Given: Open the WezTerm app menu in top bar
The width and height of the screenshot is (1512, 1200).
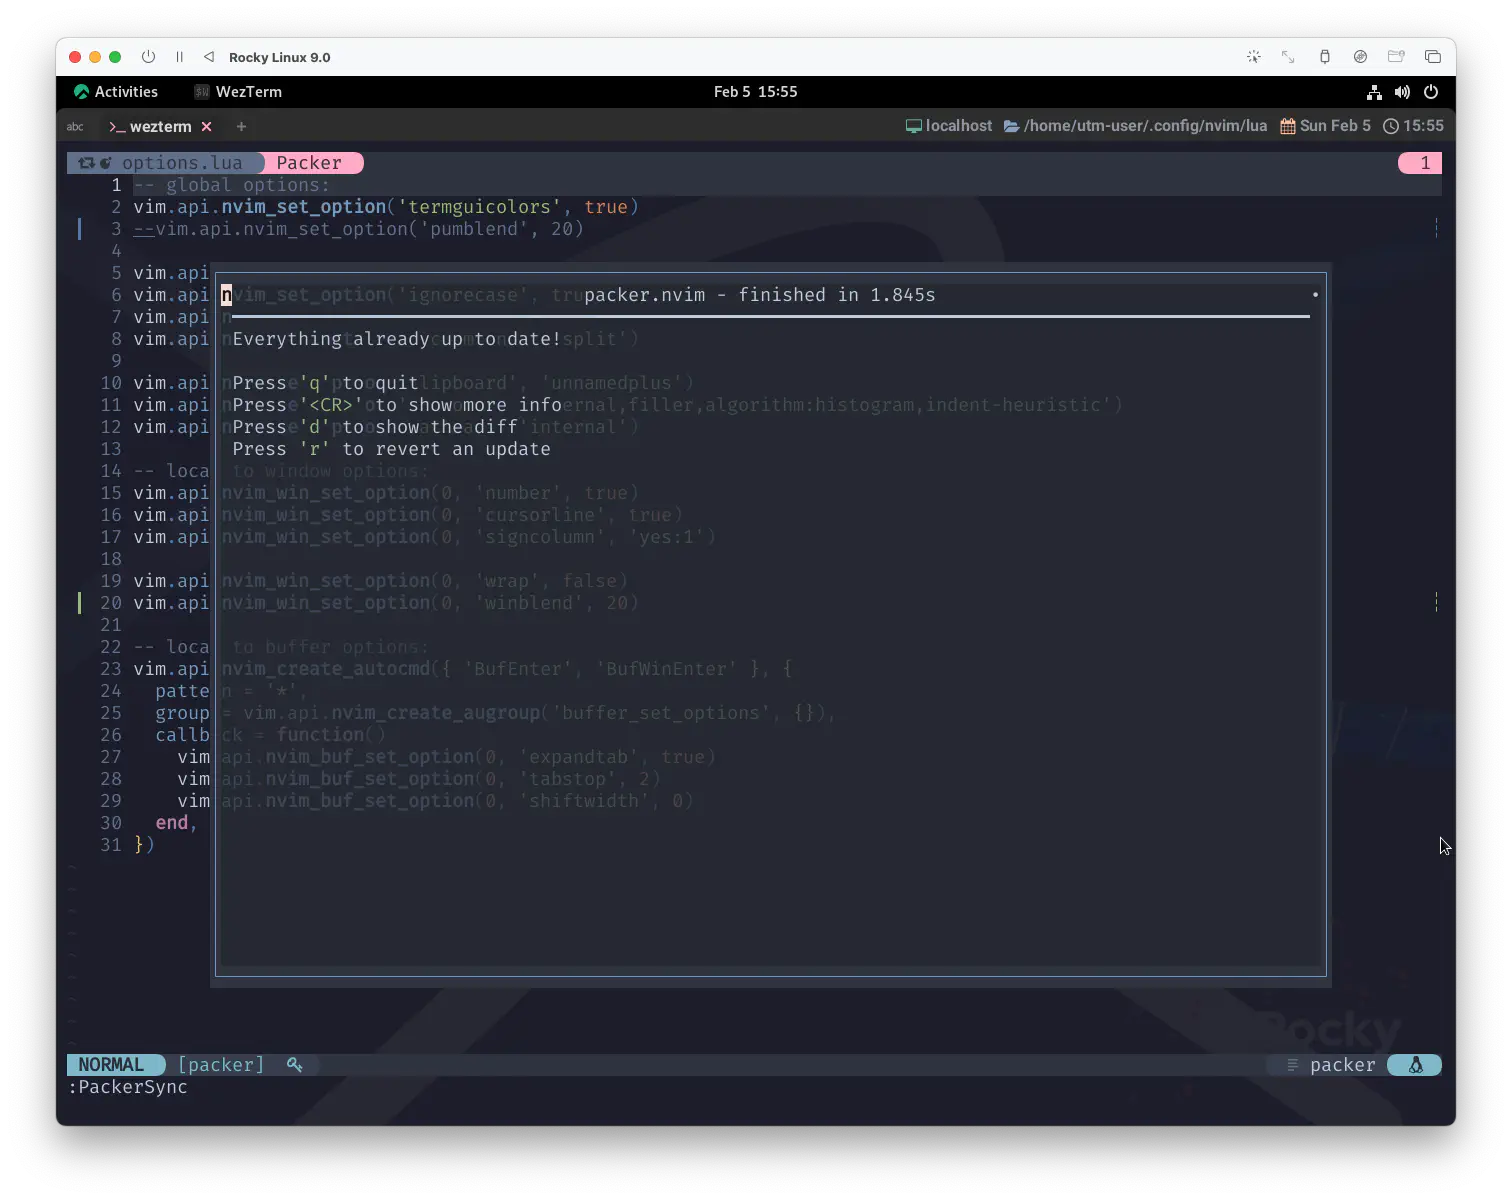Looking at the screenshot, I should click(x=238, y=92).
